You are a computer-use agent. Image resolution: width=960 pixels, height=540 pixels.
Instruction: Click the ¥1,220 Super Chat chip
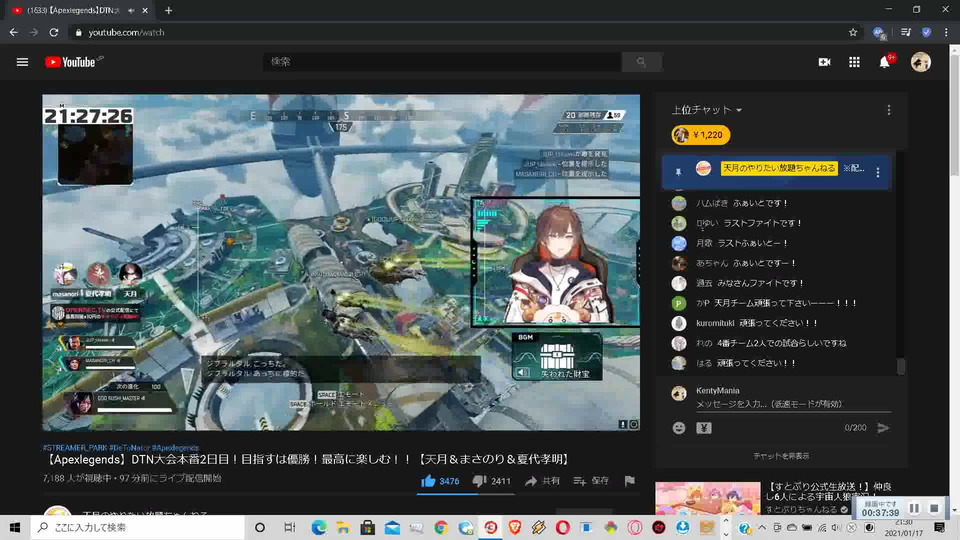point(701,135)
